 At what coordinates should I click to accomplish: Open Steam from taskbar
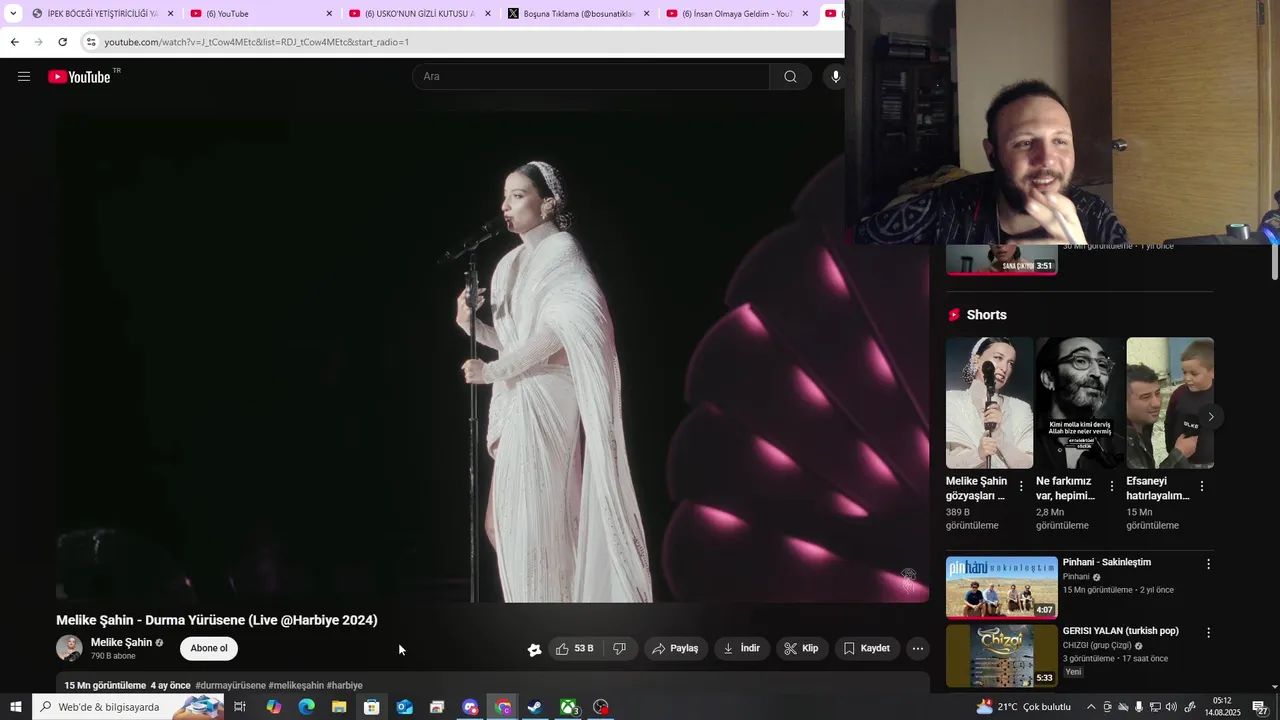[535, 707]
